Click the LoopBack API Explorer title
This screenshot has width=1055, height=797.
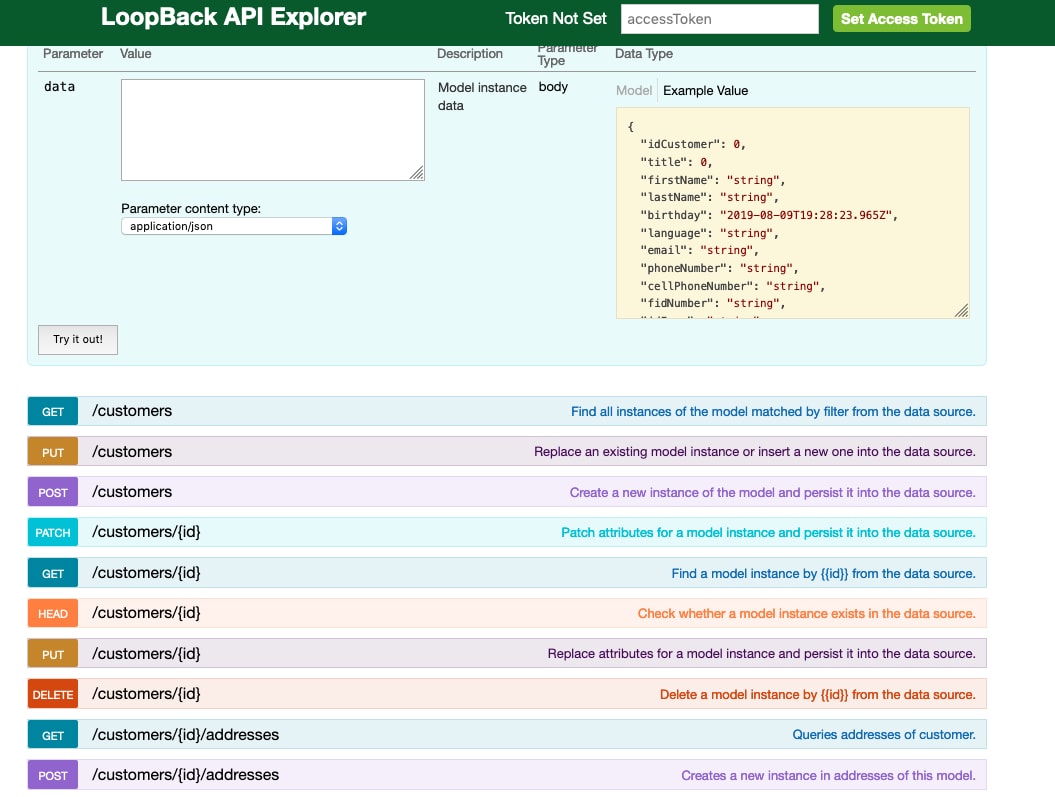click(x=233, y=17)
